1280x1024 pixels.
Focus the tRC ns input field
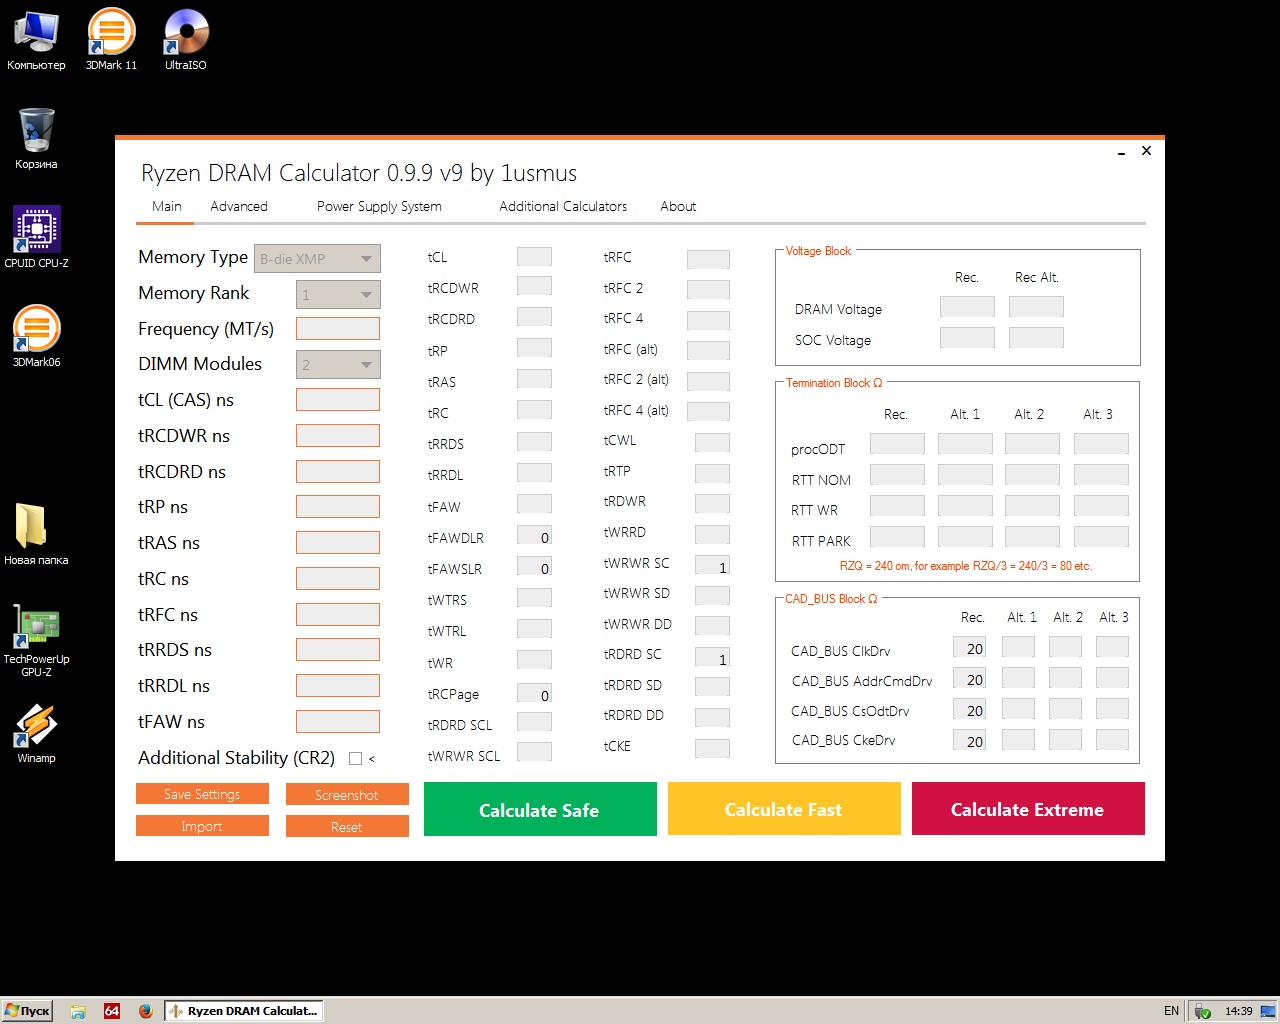tap(338, 579)
